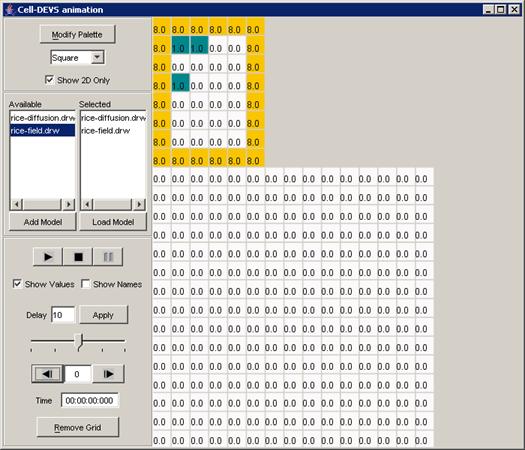
Task: Step forward one frame
Action: click(108, 374)
